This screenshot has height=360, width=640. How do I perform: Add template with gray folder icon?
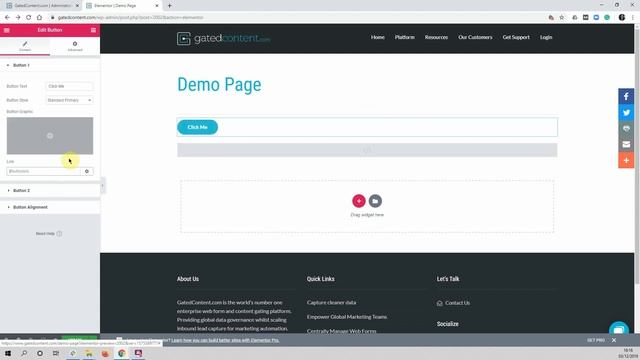[375, 201]
